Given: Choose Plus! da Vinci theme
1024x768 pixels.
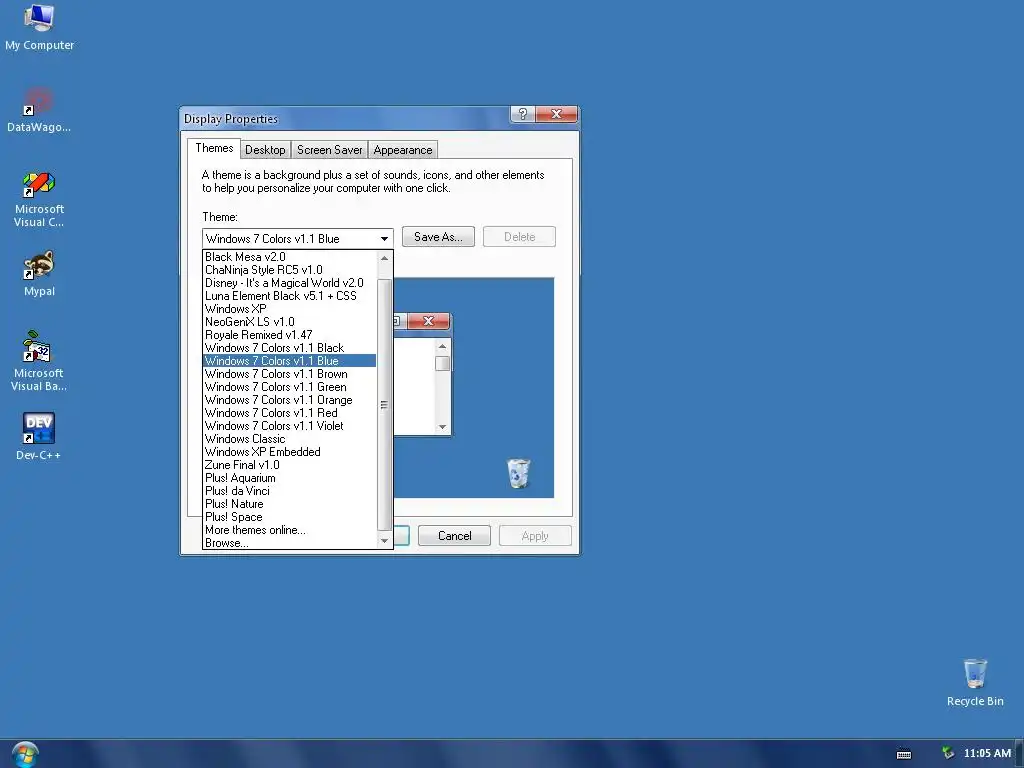Looking at the screenshot, I should tap(289, 491).
